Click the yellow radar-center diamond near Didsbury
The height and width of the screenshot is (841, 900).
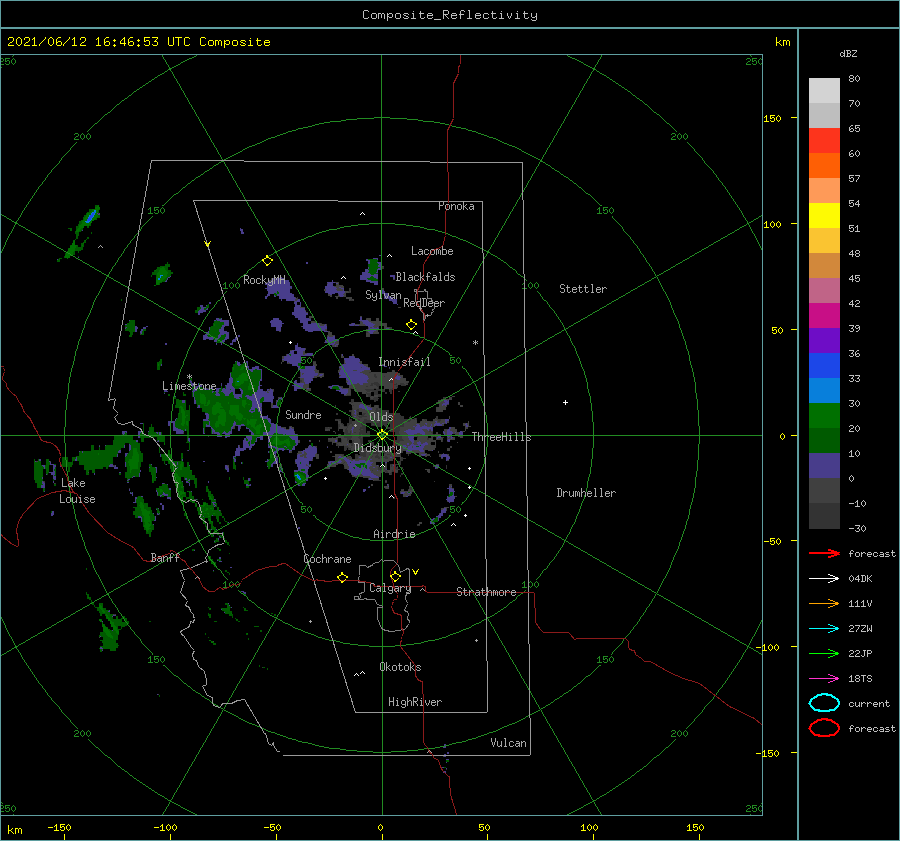tap(382, 435)
